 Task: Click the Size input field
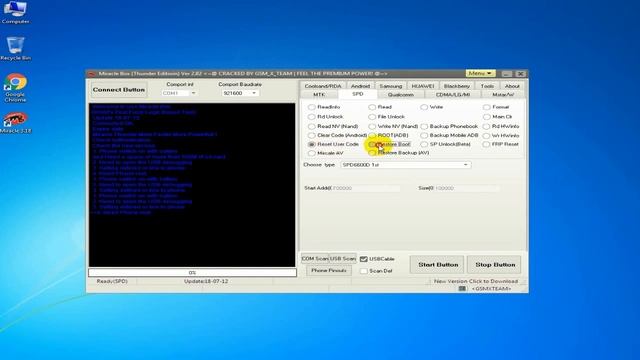pyautogui.click(x=467, y=188)
